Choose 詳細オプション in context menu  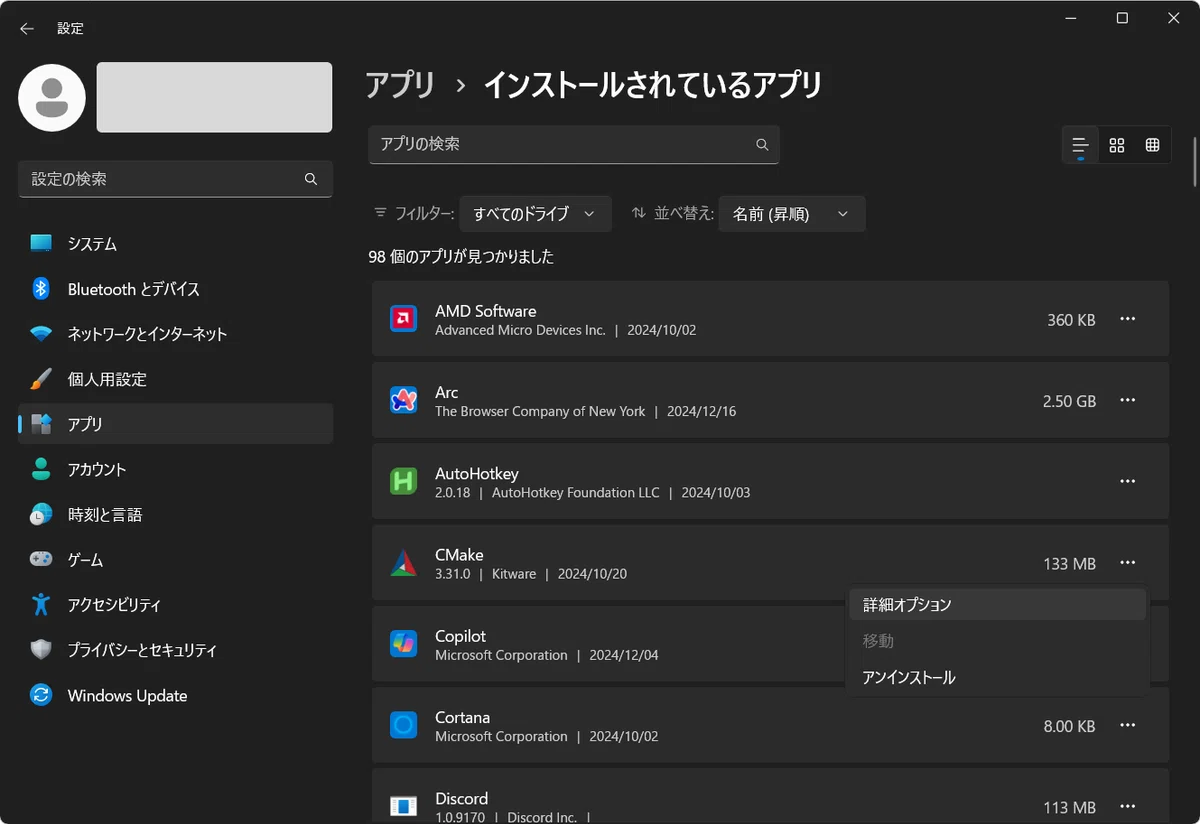(997, 605)
